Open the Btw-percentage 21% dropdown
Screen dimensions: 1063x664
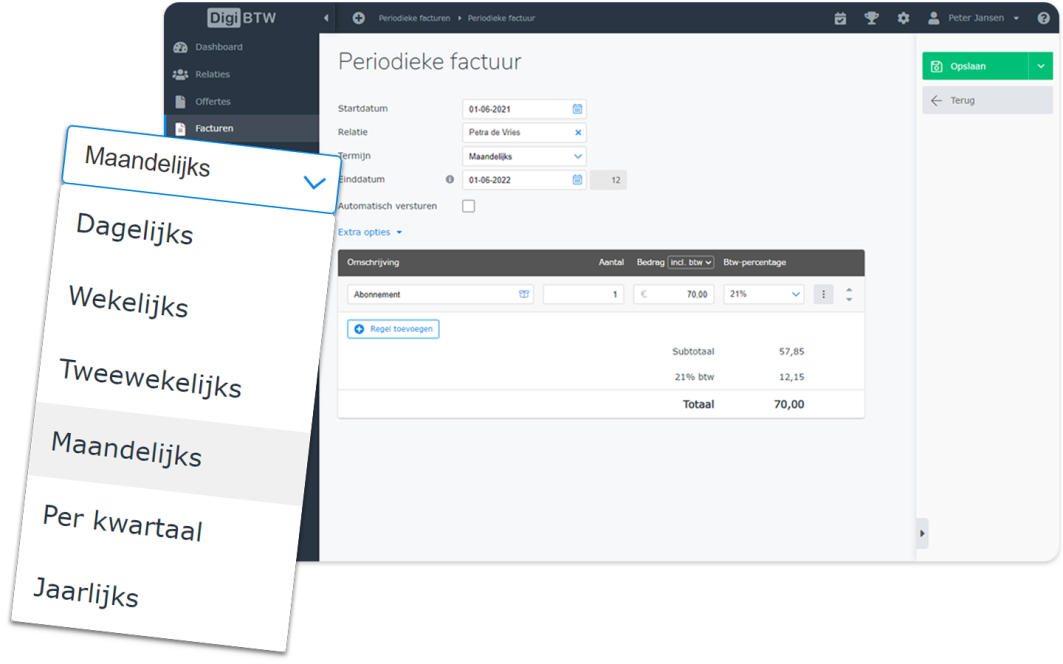coord(764,294)
